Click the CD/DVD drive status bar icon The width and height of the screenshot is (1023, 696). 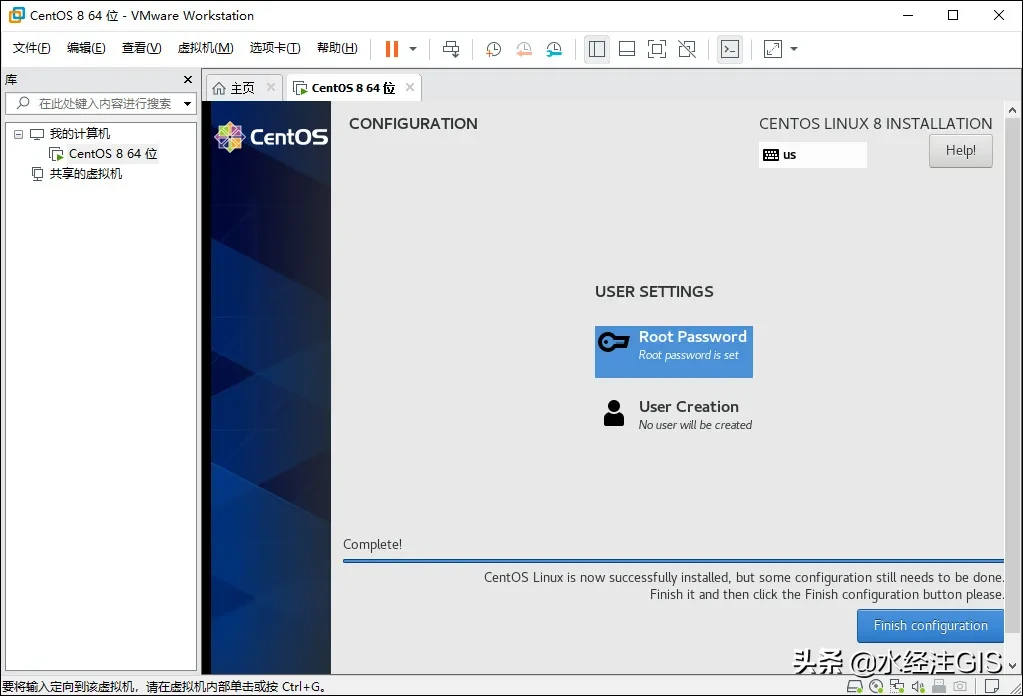[x=876, y=686]
